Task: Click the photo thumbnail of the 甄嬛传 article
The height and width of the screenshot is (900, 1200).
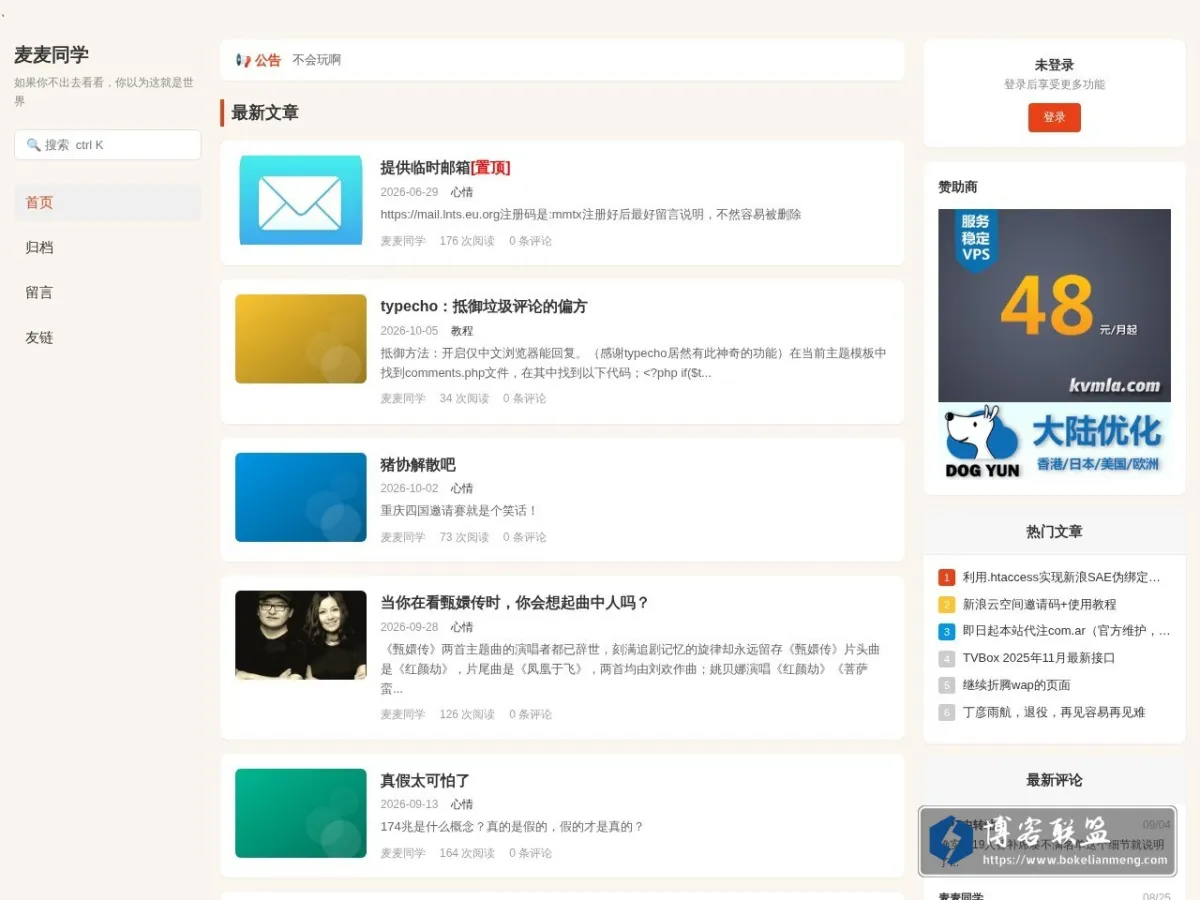Action: (x=301, y=635)
